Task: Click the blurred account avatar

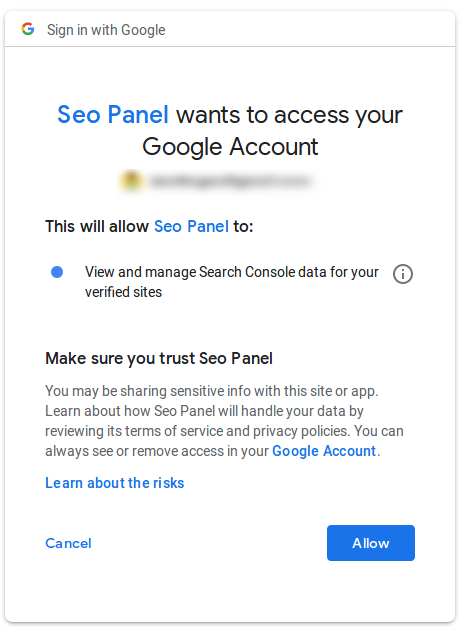Action: coord(132,181)
